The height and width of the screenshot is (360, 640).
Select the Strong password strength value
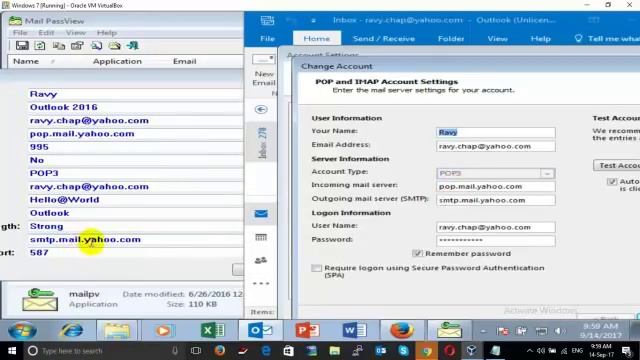(x=47, y=226)
